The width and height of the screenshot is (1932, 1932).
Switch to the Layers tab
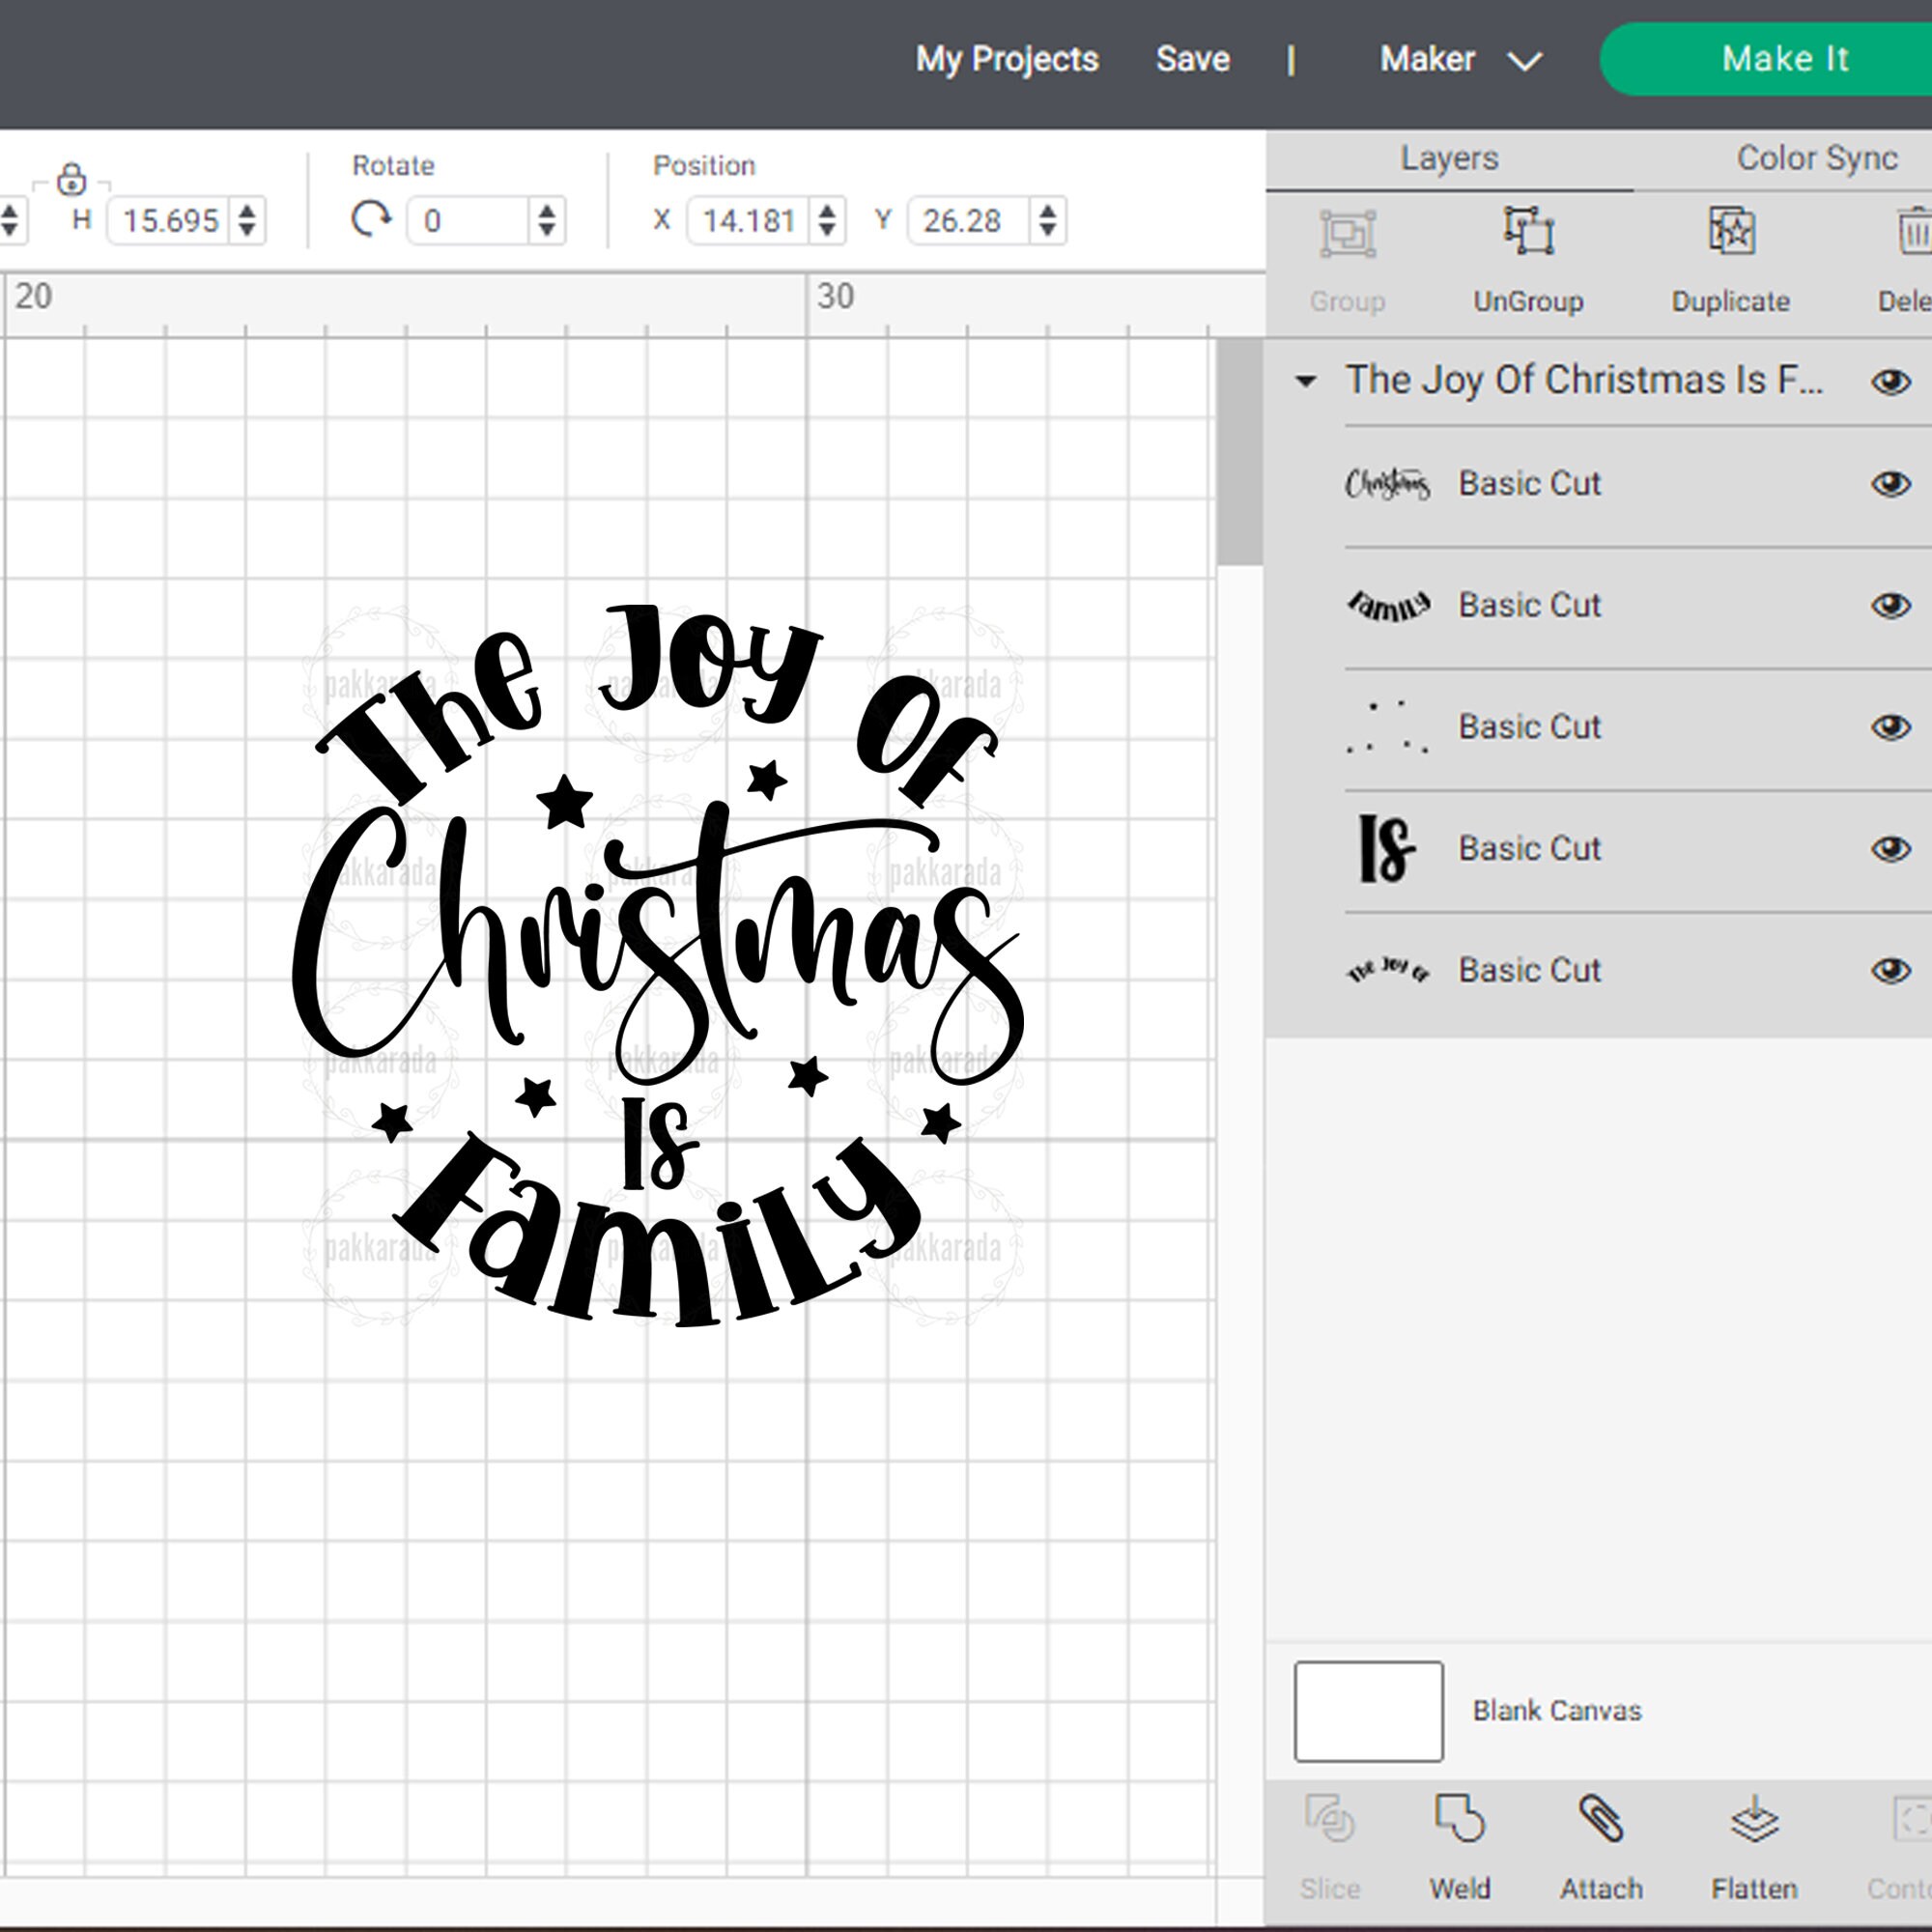[x=1449, y=158]
